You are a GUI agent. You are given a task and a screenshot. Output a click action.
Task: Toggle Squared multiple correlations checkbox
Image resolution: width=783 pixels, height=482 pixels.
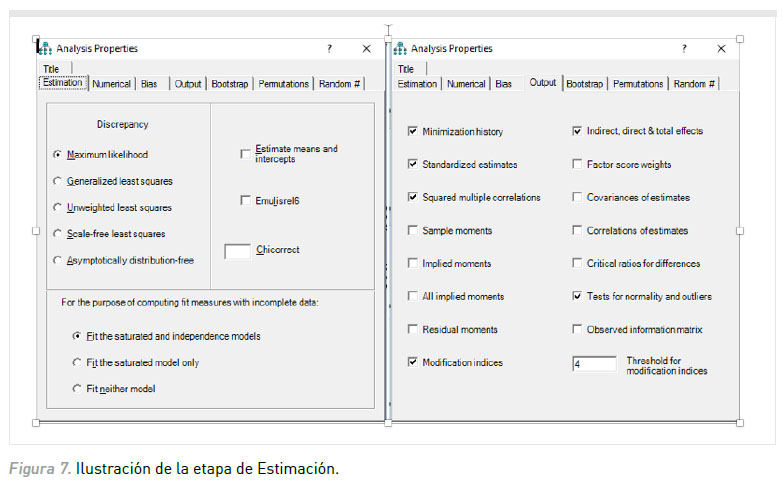(x=412, y=197)
